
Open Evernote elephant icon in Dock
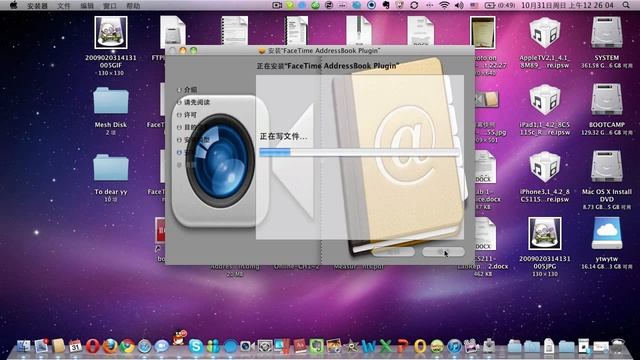click(316, 346)
